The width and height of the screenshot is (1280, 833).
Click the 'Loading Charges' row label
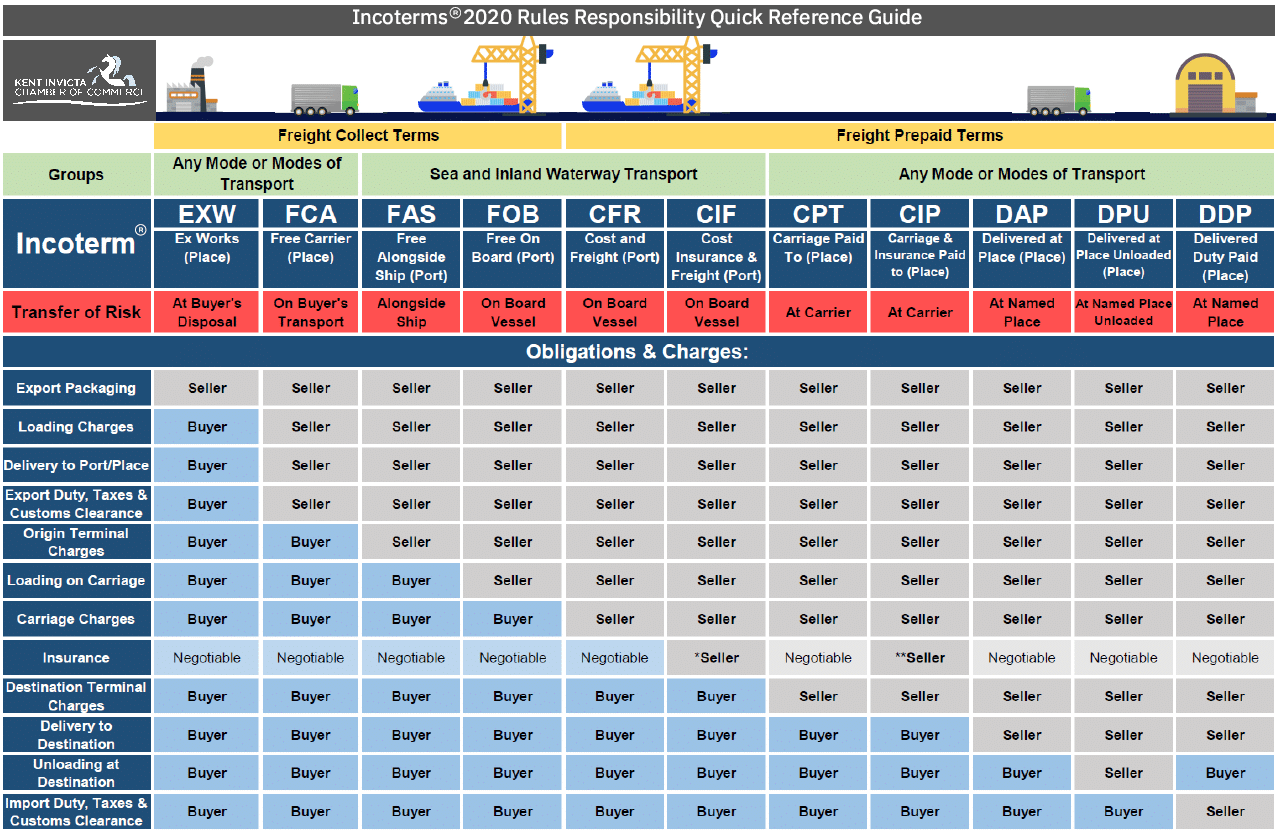[76, 427]
